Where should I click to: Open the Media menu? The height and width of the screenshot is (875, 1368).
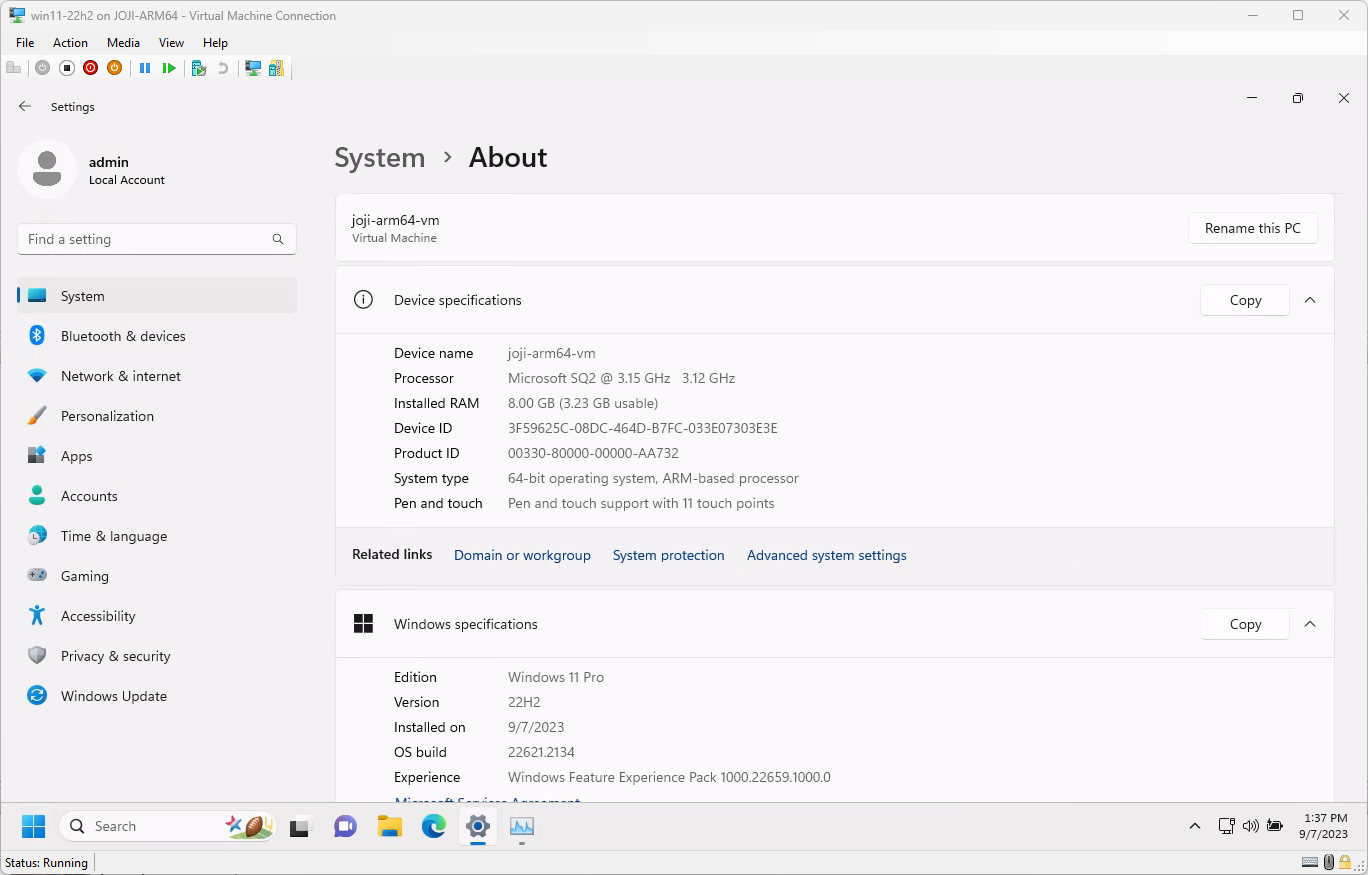pos(123,43)
